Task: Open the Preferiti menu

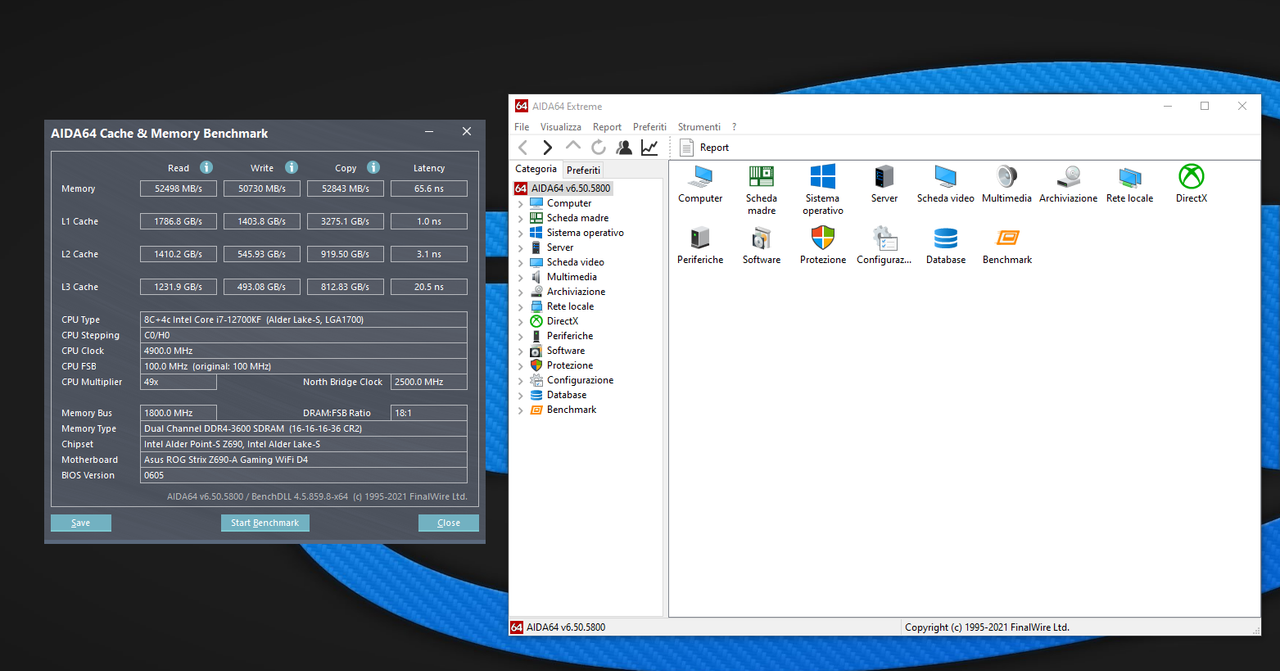Action: pos(649,127)
